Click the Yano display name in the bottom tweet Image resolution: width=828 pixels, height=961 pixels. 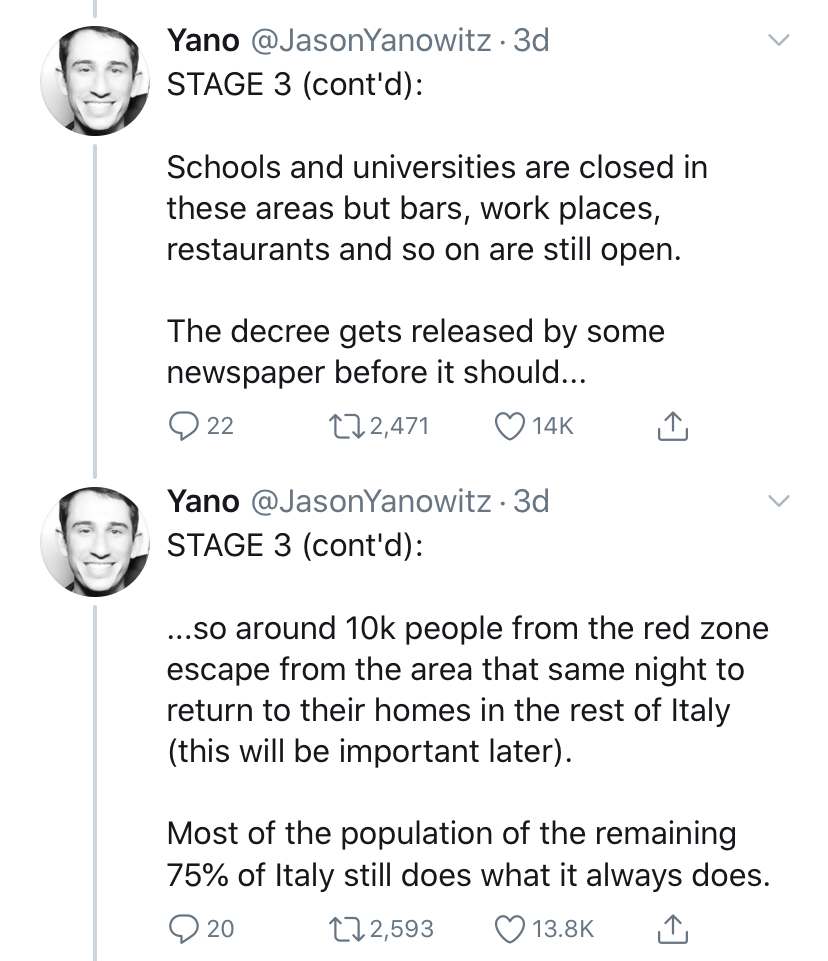pos(203,501)
